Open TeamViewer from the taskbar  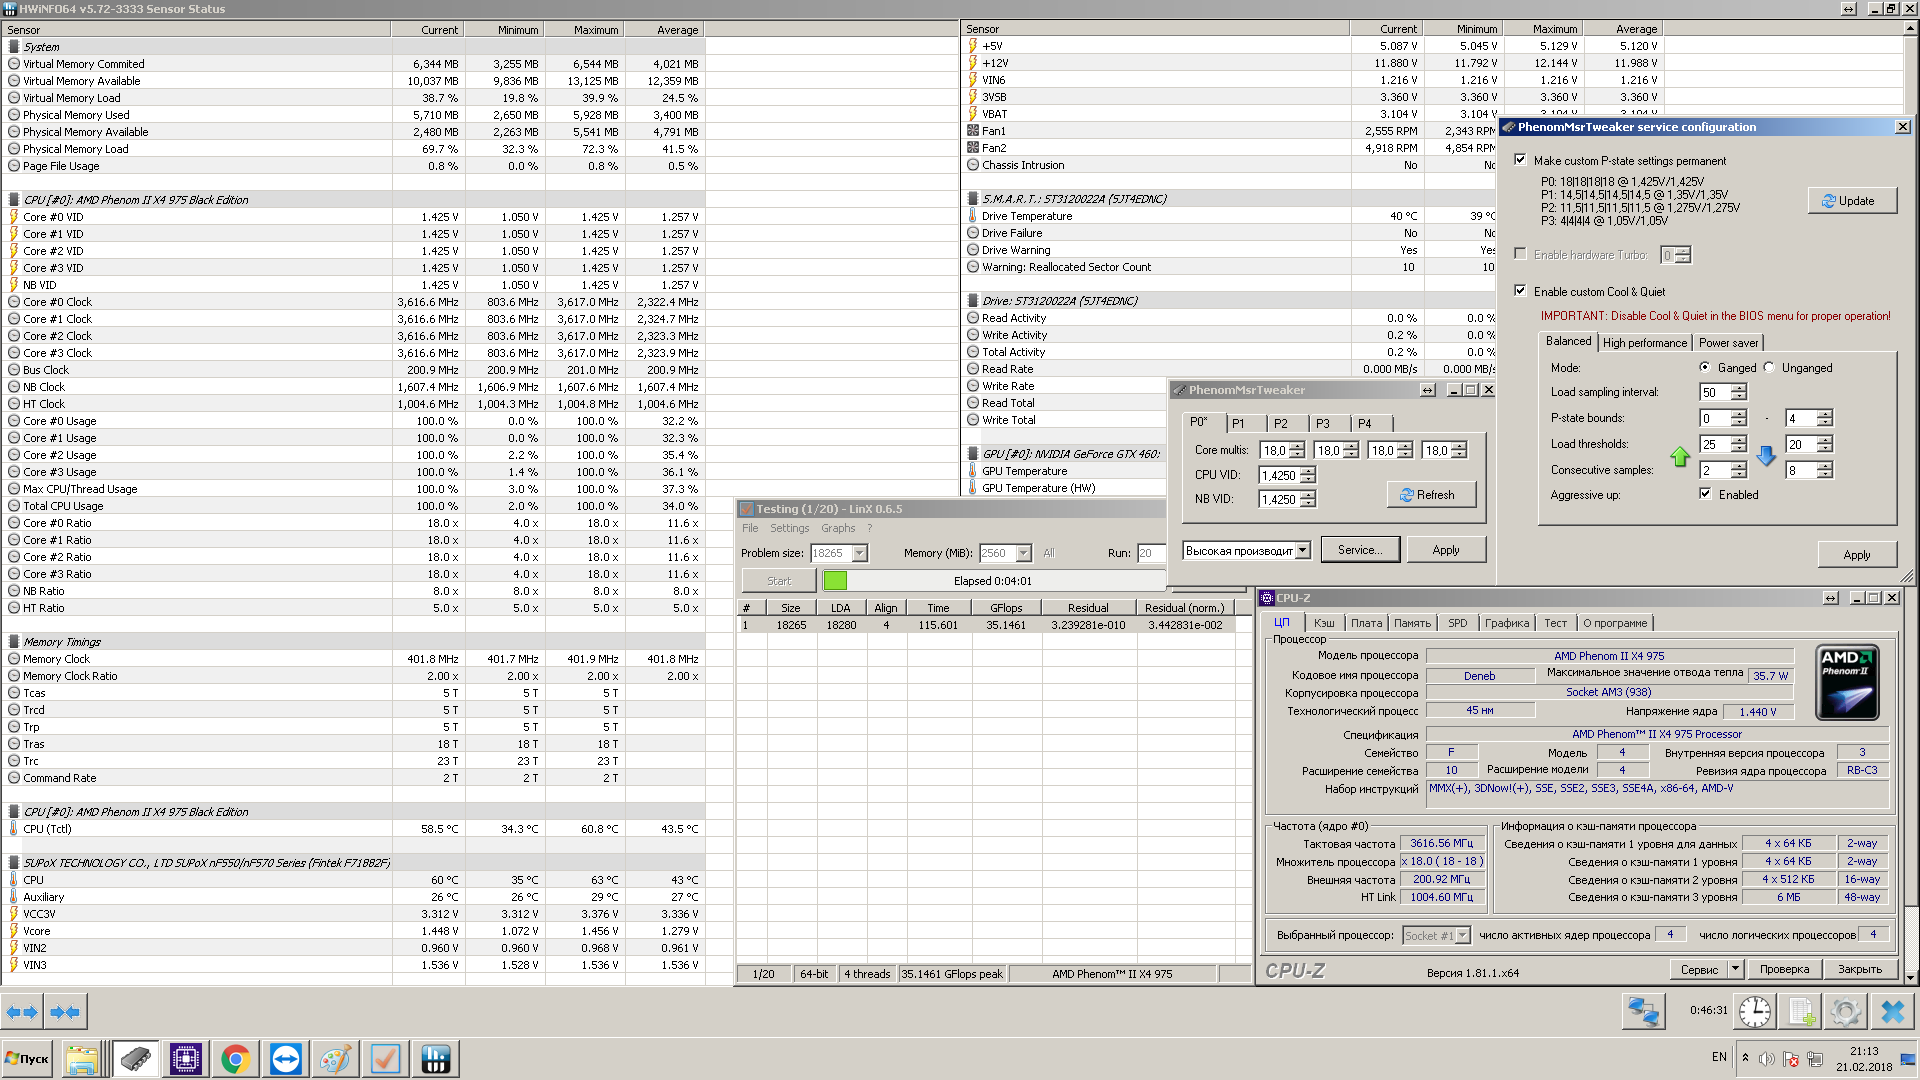[x=285, y=1059]
